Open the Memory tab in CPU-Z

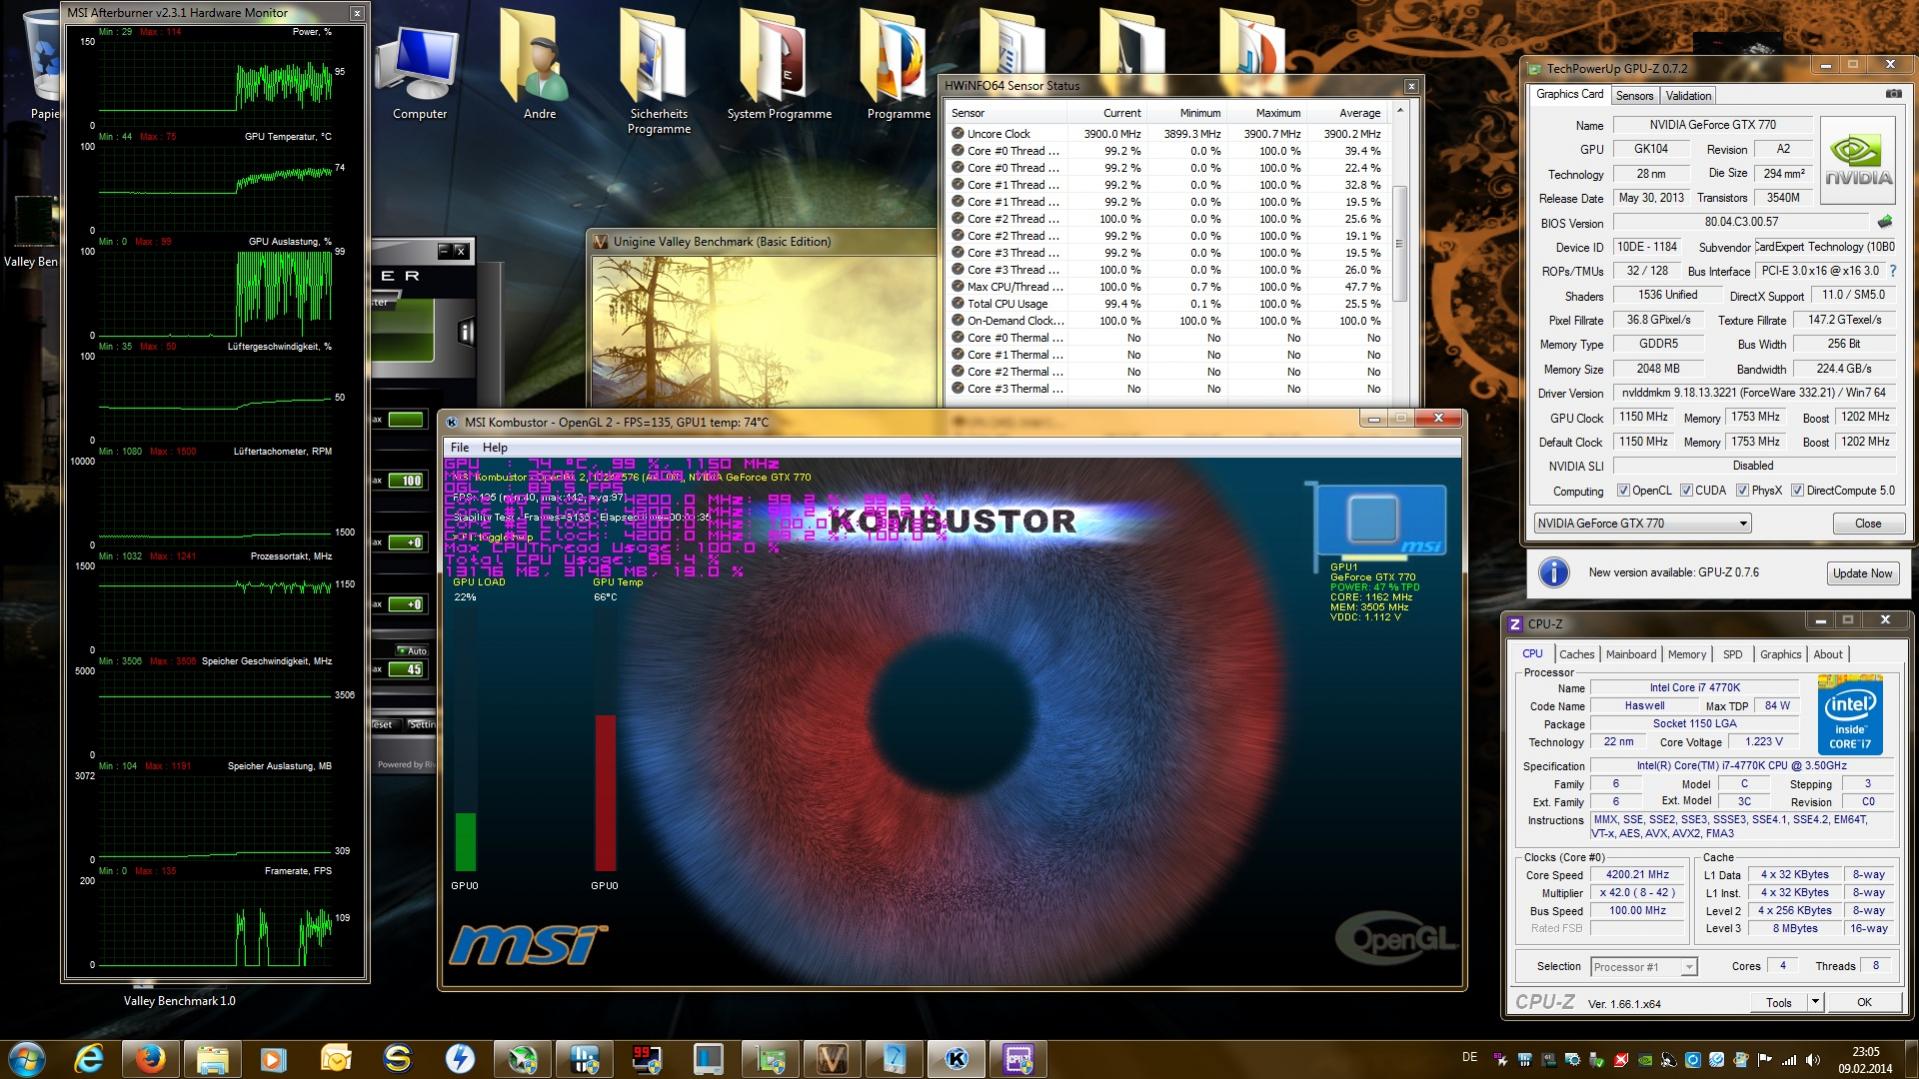point(1686,654)
